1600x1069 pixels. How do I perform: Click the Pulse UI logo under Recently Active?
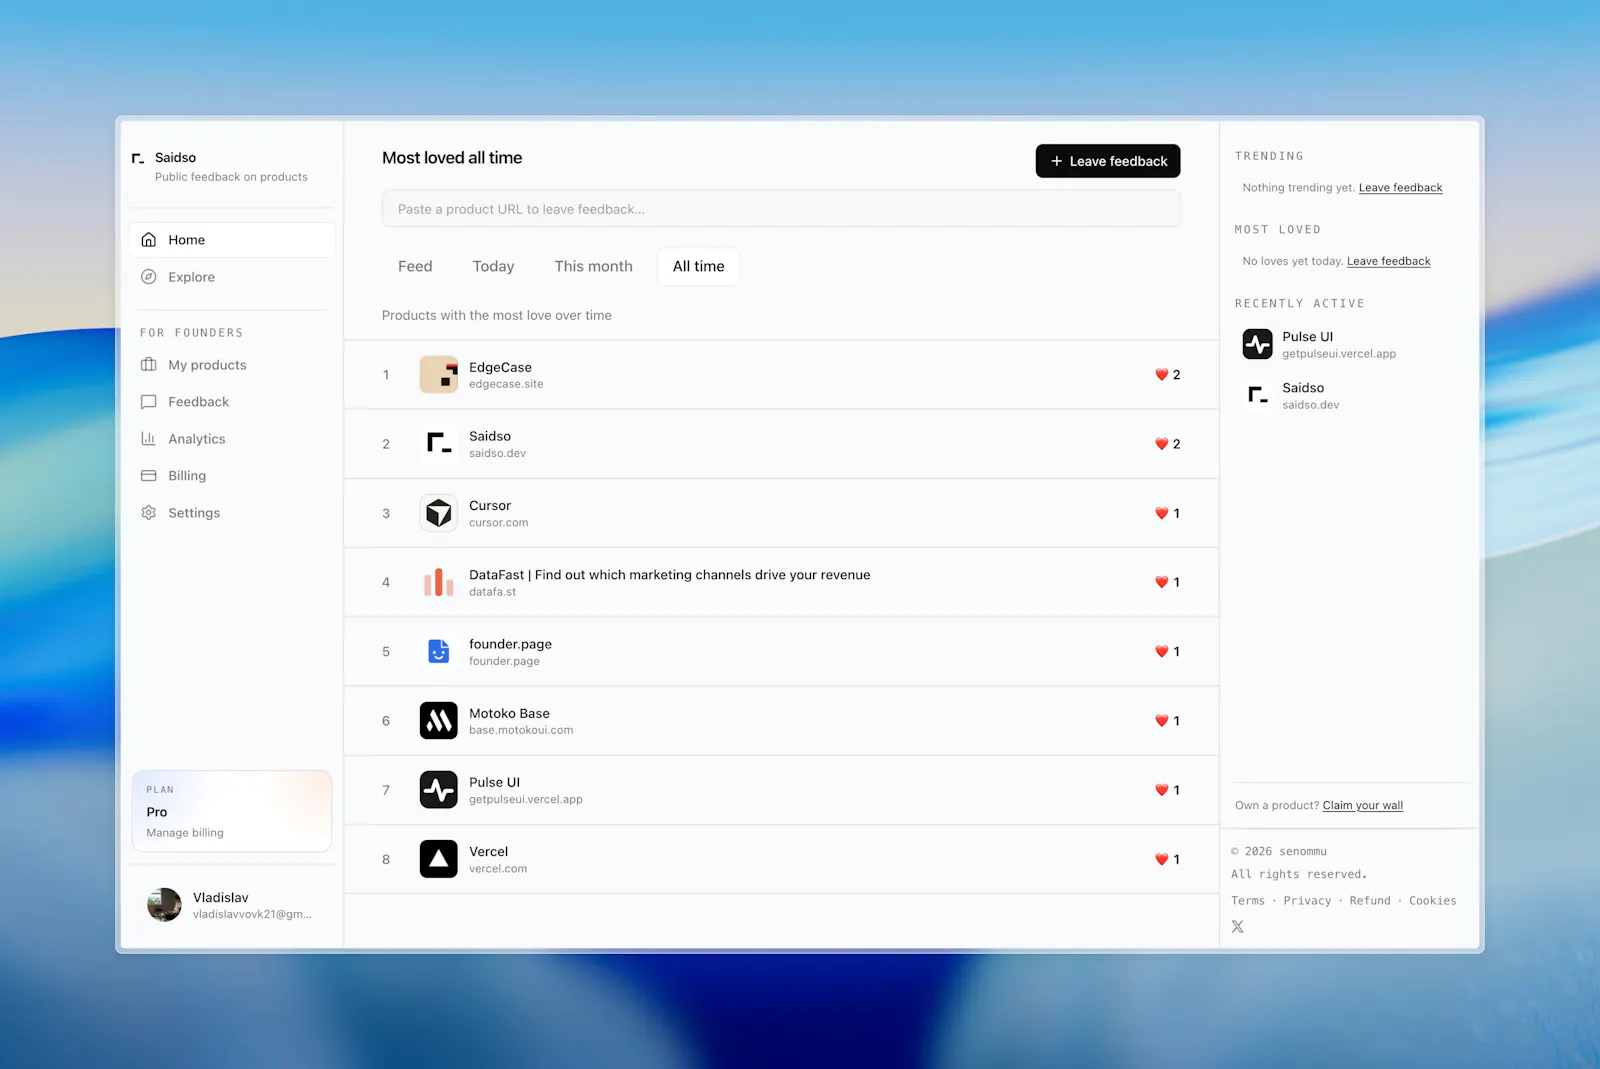(x=1258, y=344)
